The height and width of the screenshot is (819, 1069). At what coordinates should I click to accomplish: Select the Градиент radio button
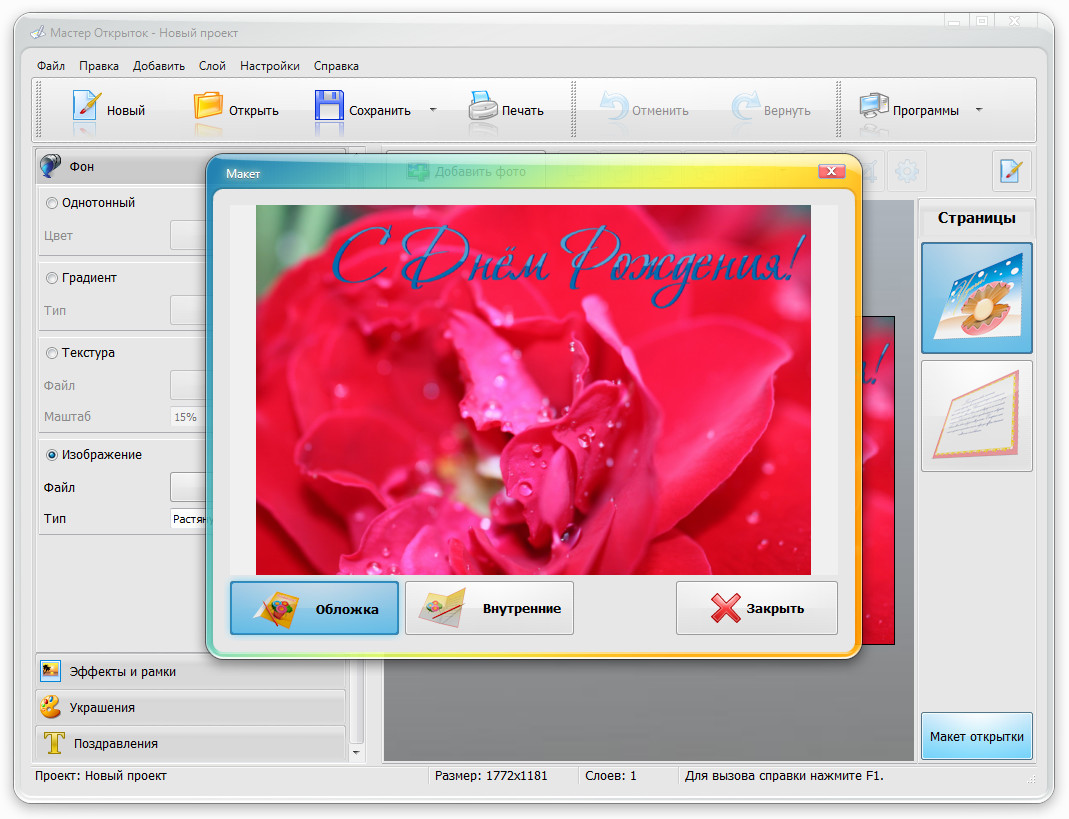pyautogui.click(x=52, y=278)
